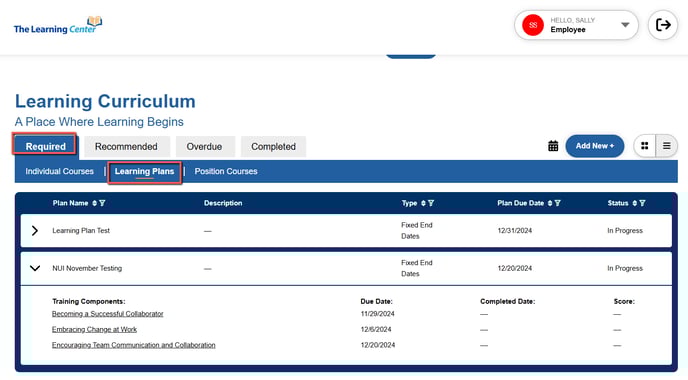The height and width of the screenshot is (380, 688).
Task: Click the Score label
Action: 624,301
